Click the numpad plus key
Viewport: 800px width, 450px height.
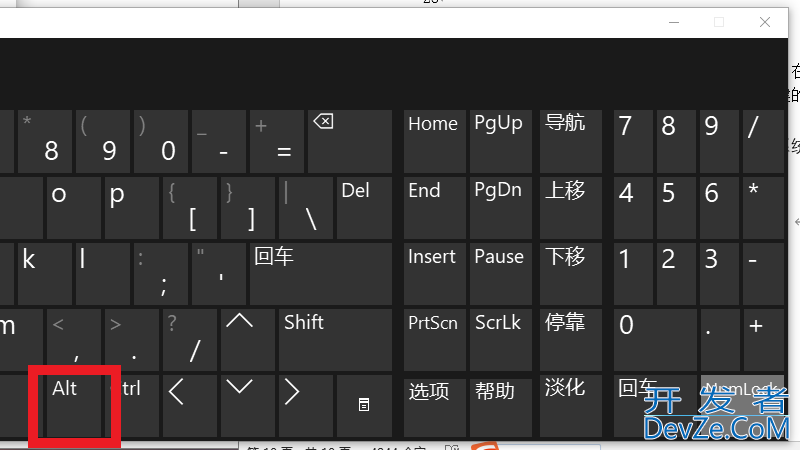click(x=763, y=340)
